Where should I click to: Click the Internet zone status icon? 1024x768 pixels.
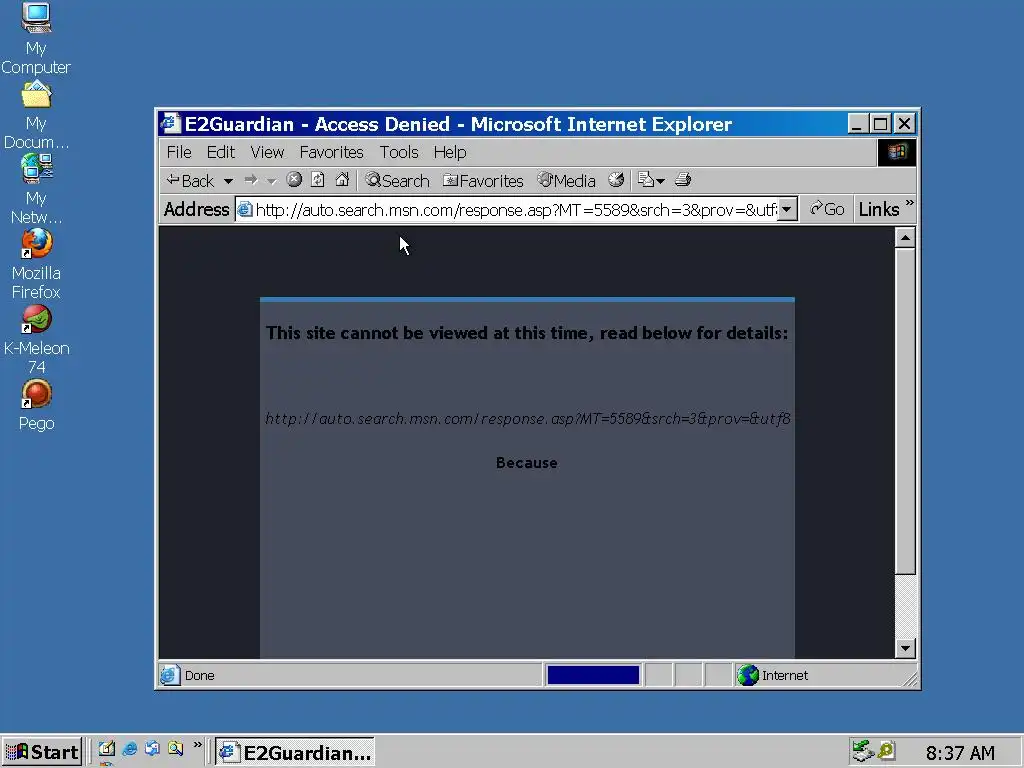(748, 675)
